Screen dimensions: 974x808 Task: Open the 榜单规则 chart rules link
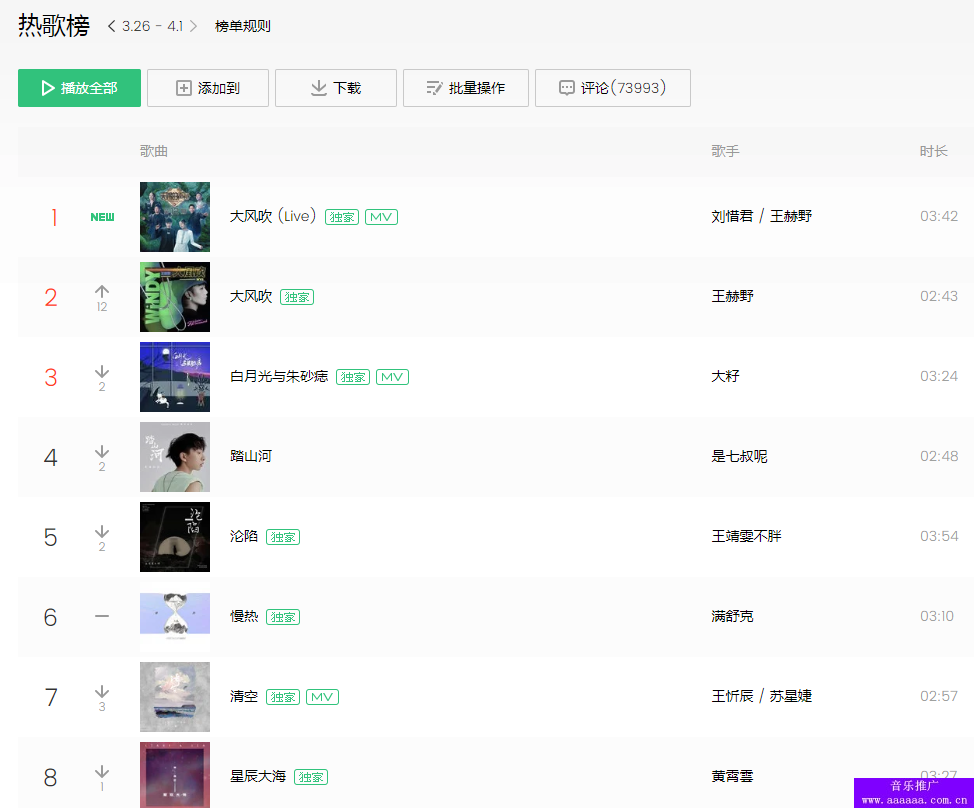242,26
